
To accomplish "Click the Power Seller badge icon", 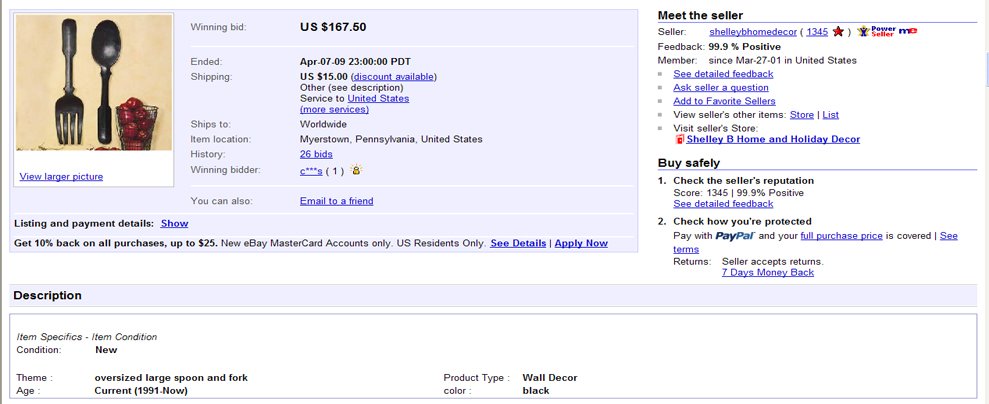I will [875, 32].
